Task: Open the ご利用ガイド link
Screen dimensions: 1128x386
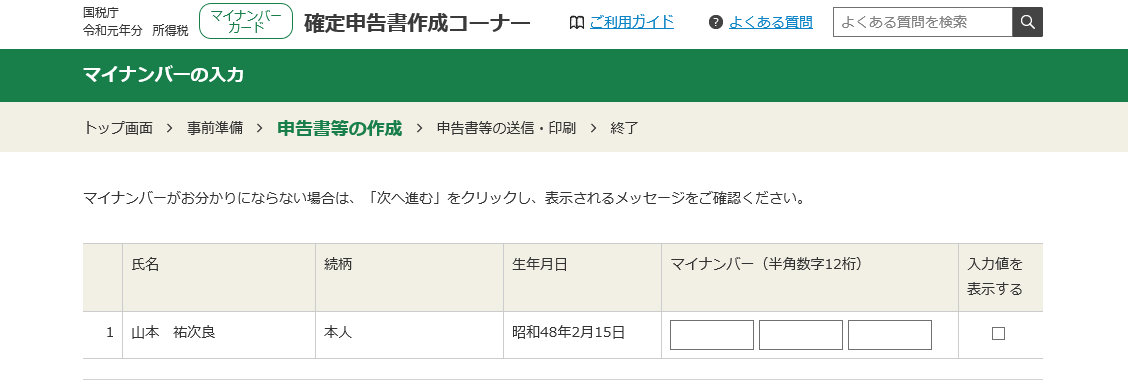Action: (x=632, y=22)
